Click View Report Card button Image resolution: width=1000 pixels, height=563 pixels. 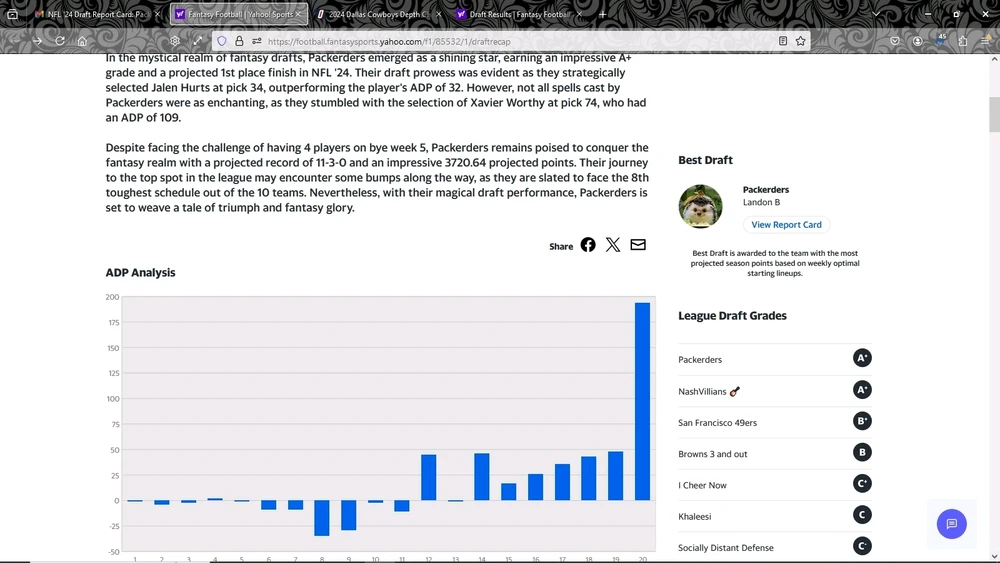pos(786,224)
